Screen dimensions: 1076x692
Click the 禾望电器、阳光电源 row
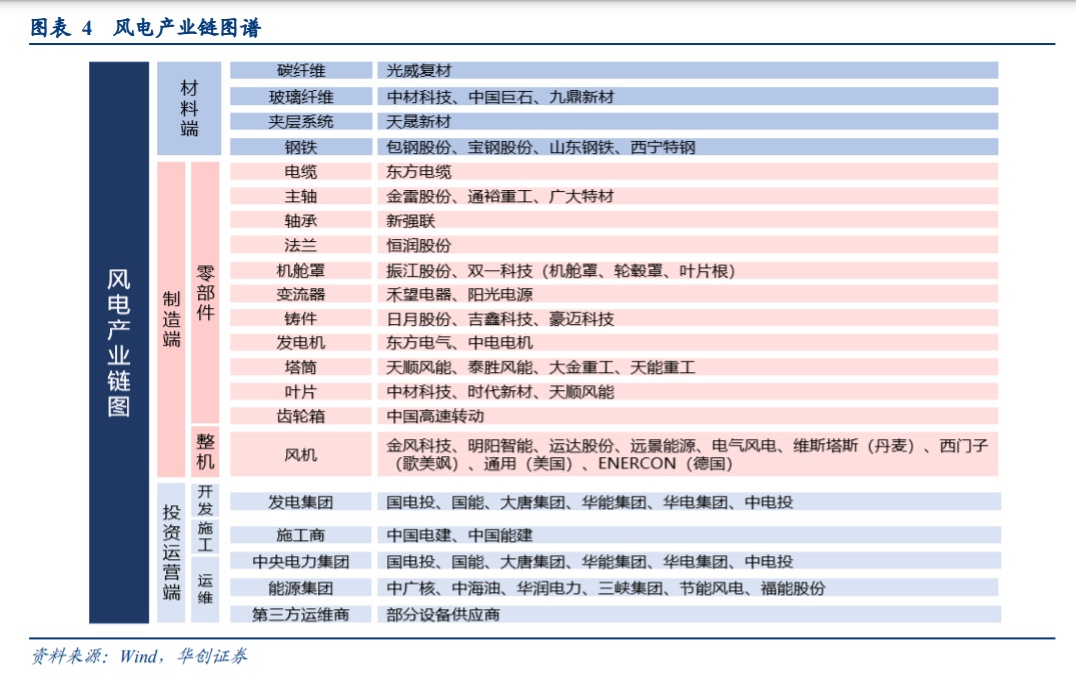pos(688,294)
